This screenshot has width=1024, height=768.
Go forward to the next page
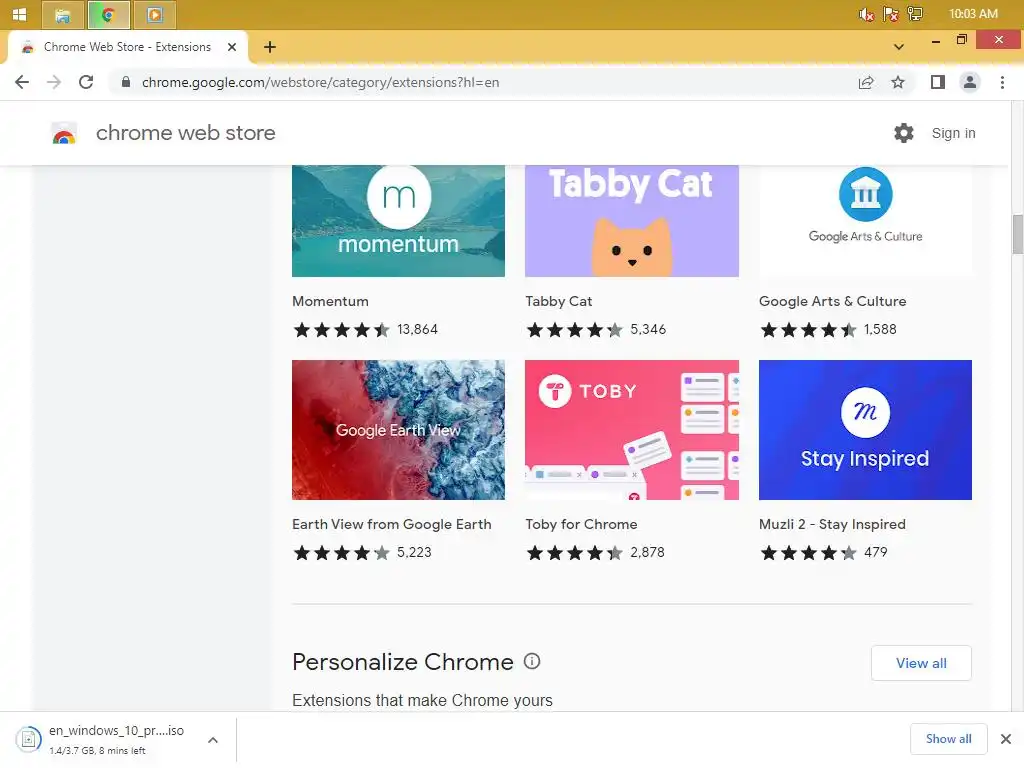(54, 82)
